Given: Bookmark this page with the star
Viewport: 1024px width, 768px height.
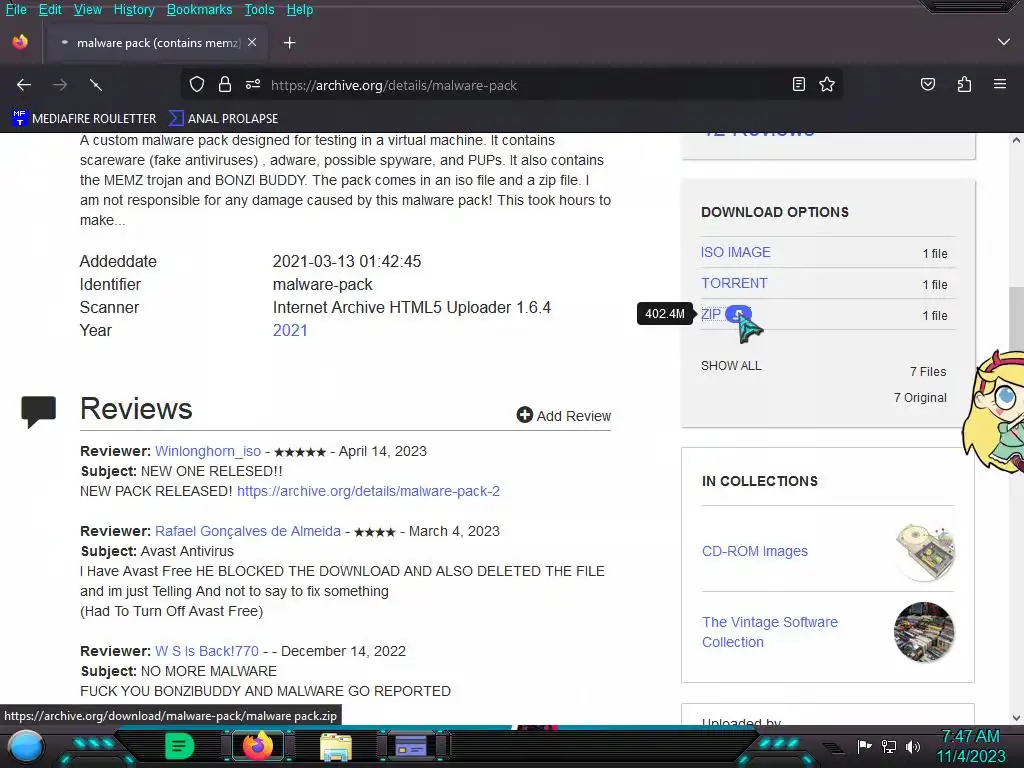Looking at the screenshot, I should point(827,84).
